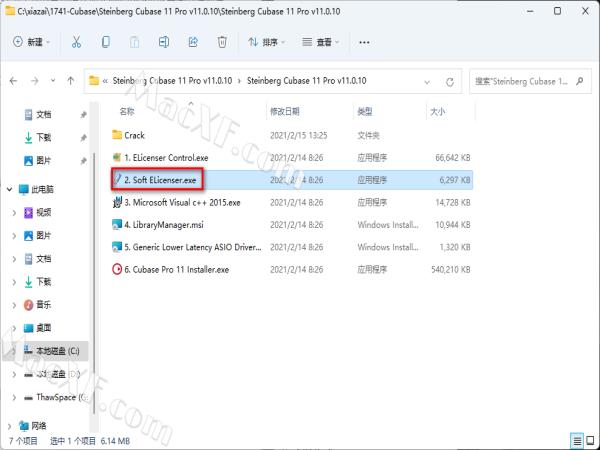Select the Crack folder
The width and height of the screenshot is (600, 450).
click(x=292, y=135)
